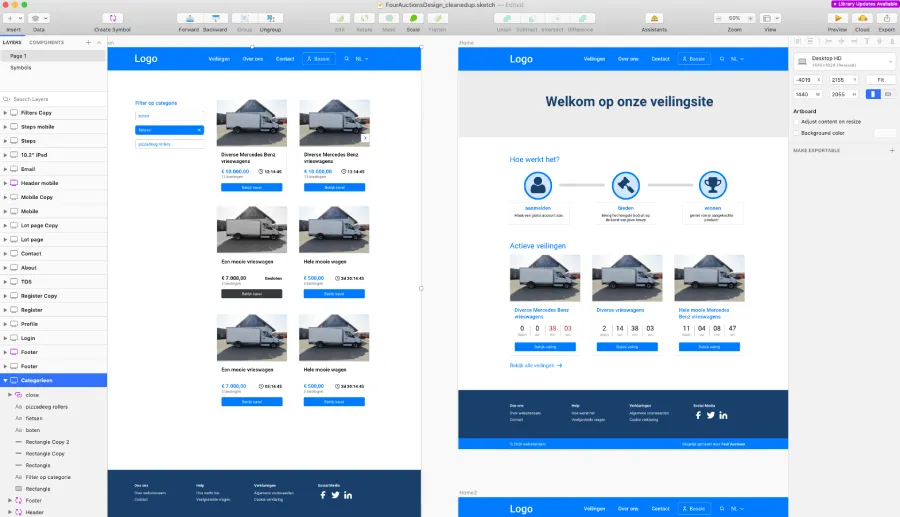900x517 pixels.
Task: Click the Create Symbol icon
Action: [112, 18]
